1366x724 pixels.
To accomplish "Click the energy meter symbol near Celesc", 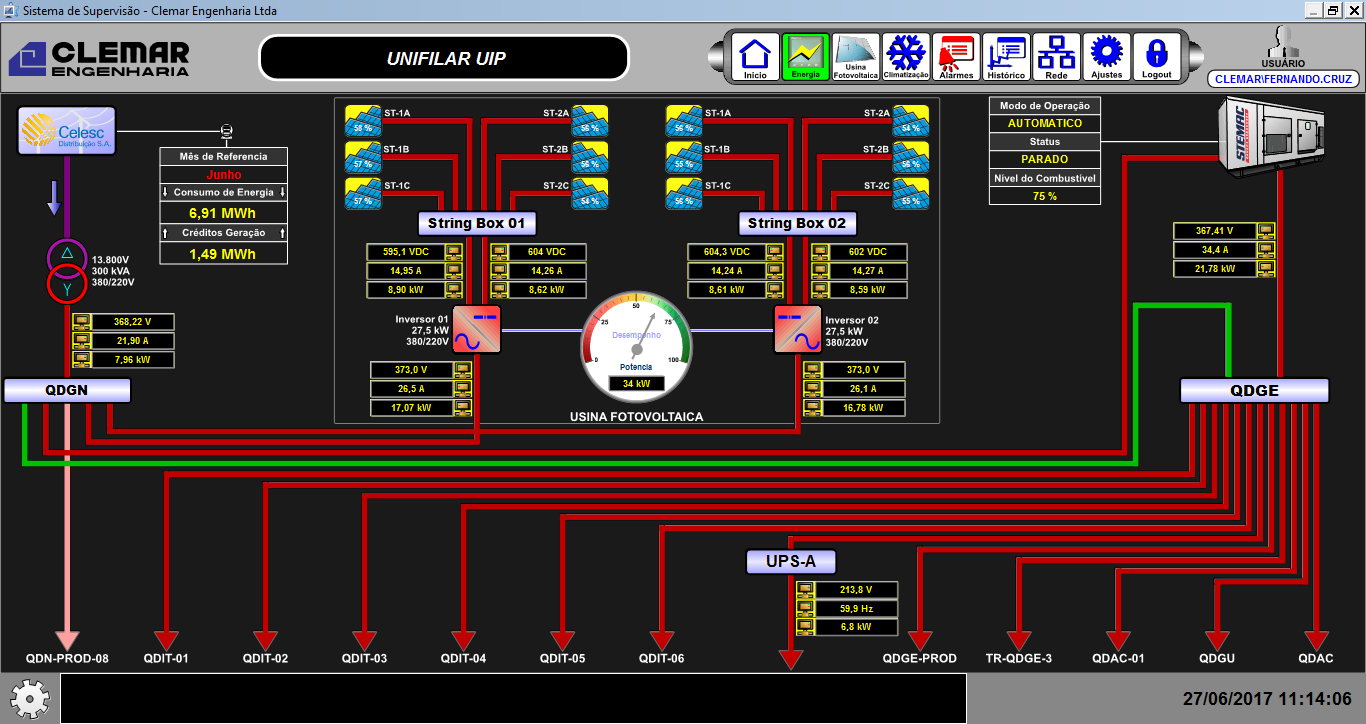I will pos(226,130).
